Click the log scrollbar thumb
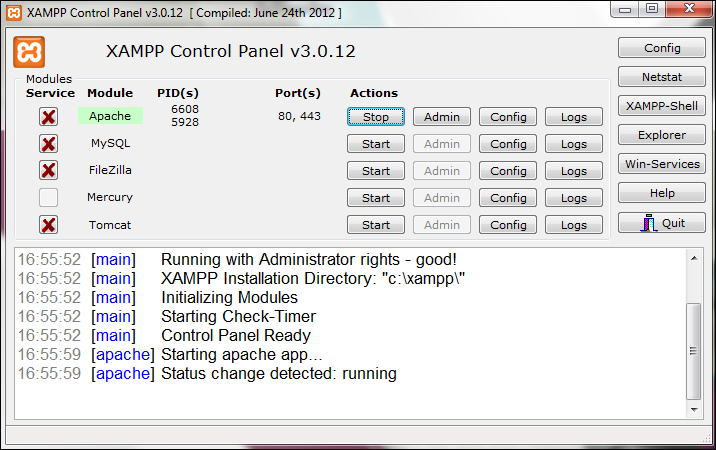 [x=694, y=351]
